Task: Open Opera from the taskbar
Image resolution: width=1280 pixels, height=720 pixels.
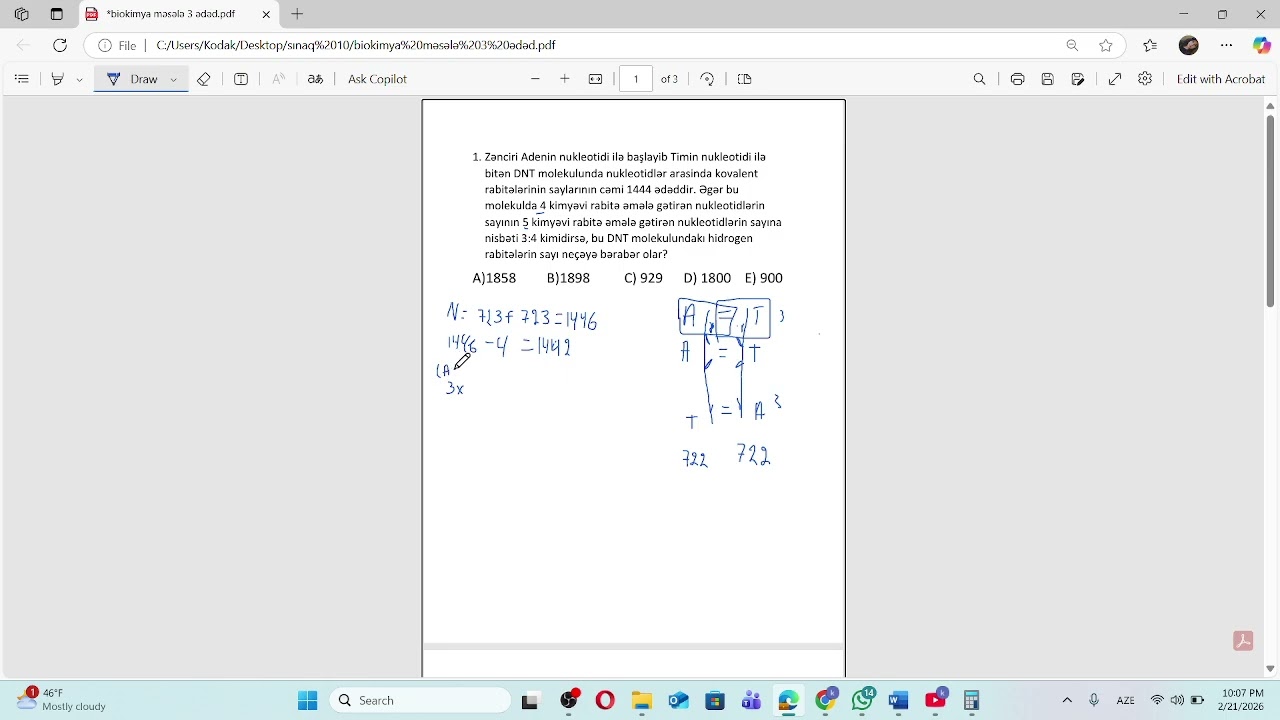Action: point(605,700)
